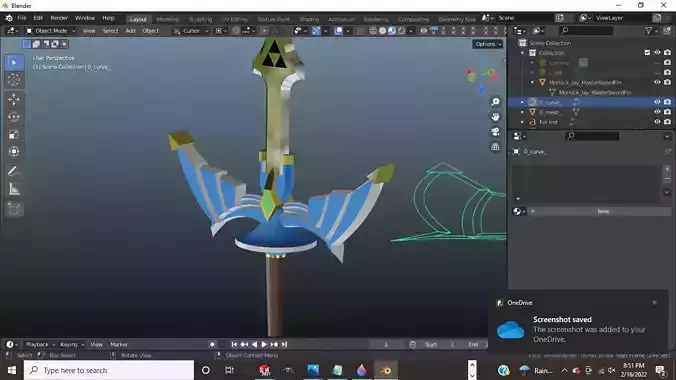Open the Options dropdown in viewport
Image resolution: width=676 pixels, height=380 pixels.
(488, 44)
